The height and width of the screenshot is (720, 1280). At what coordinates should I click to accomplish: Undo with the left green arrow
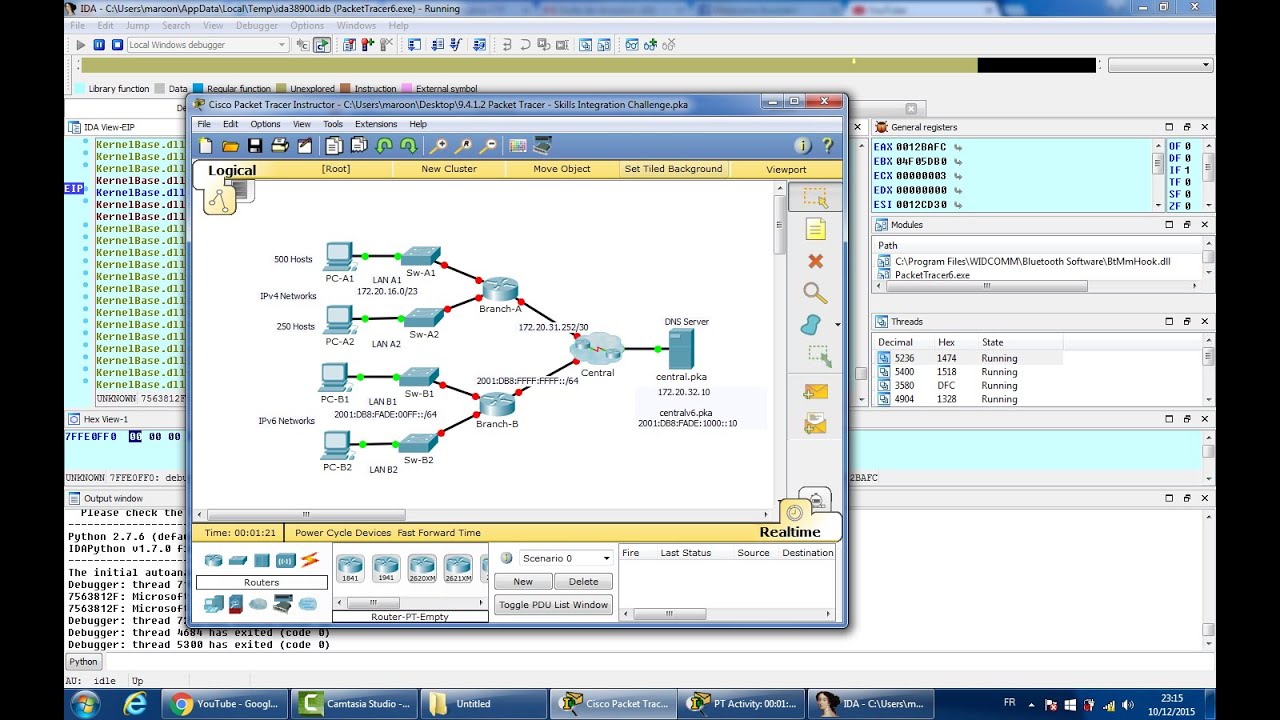[384, 146]
